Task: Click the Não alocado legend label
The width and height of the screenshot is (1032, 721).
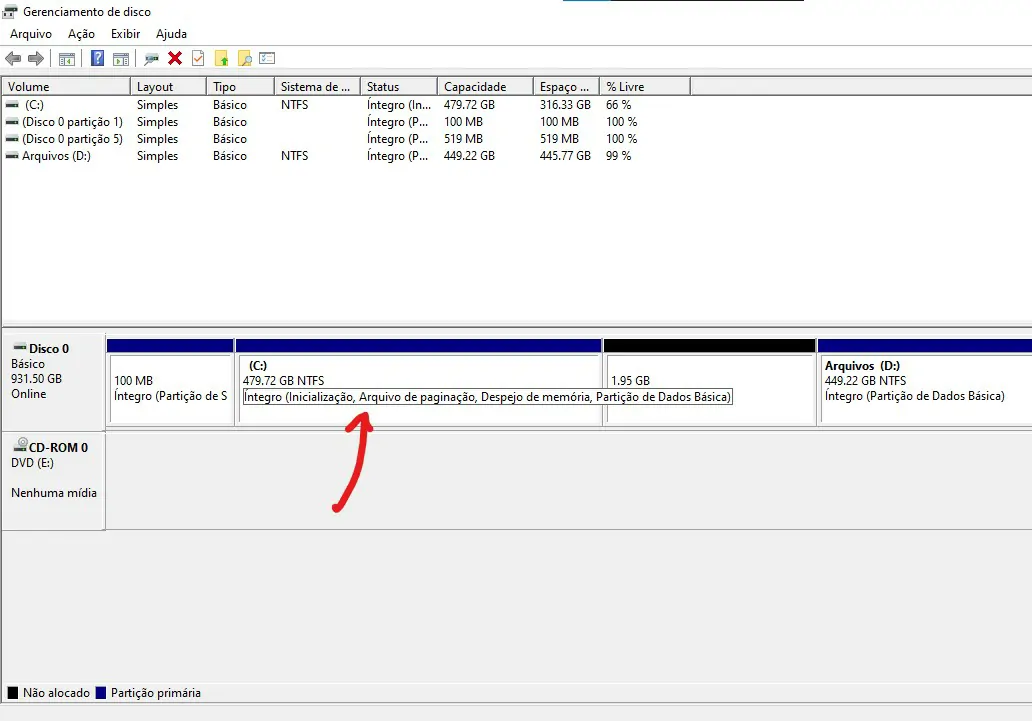Action: (57, 693)
